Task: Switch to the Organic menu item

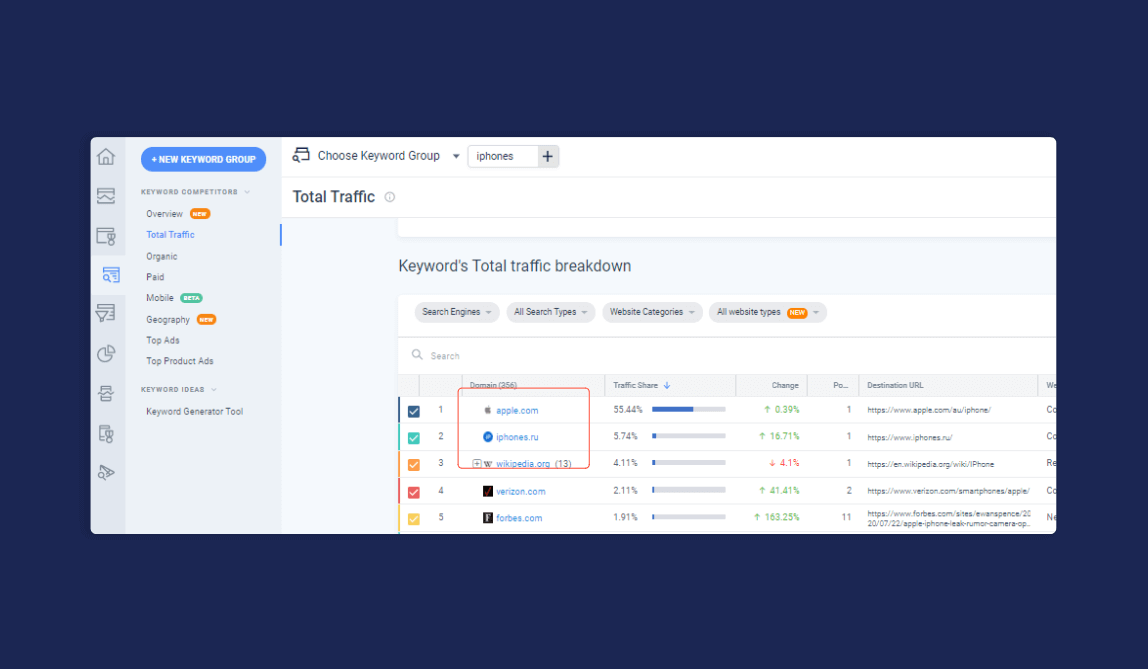Action: [x=162, y=256]
